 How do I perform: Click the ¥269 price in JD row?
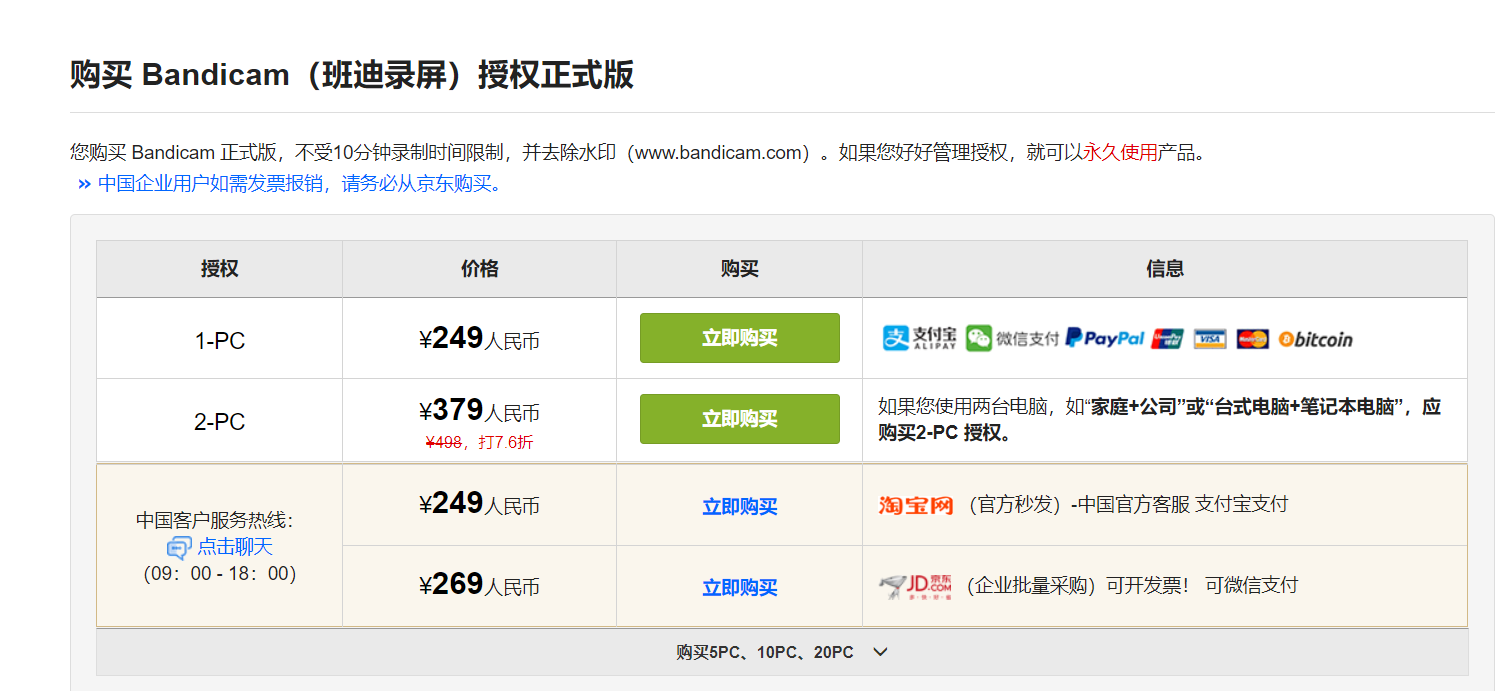coord(480,585)
